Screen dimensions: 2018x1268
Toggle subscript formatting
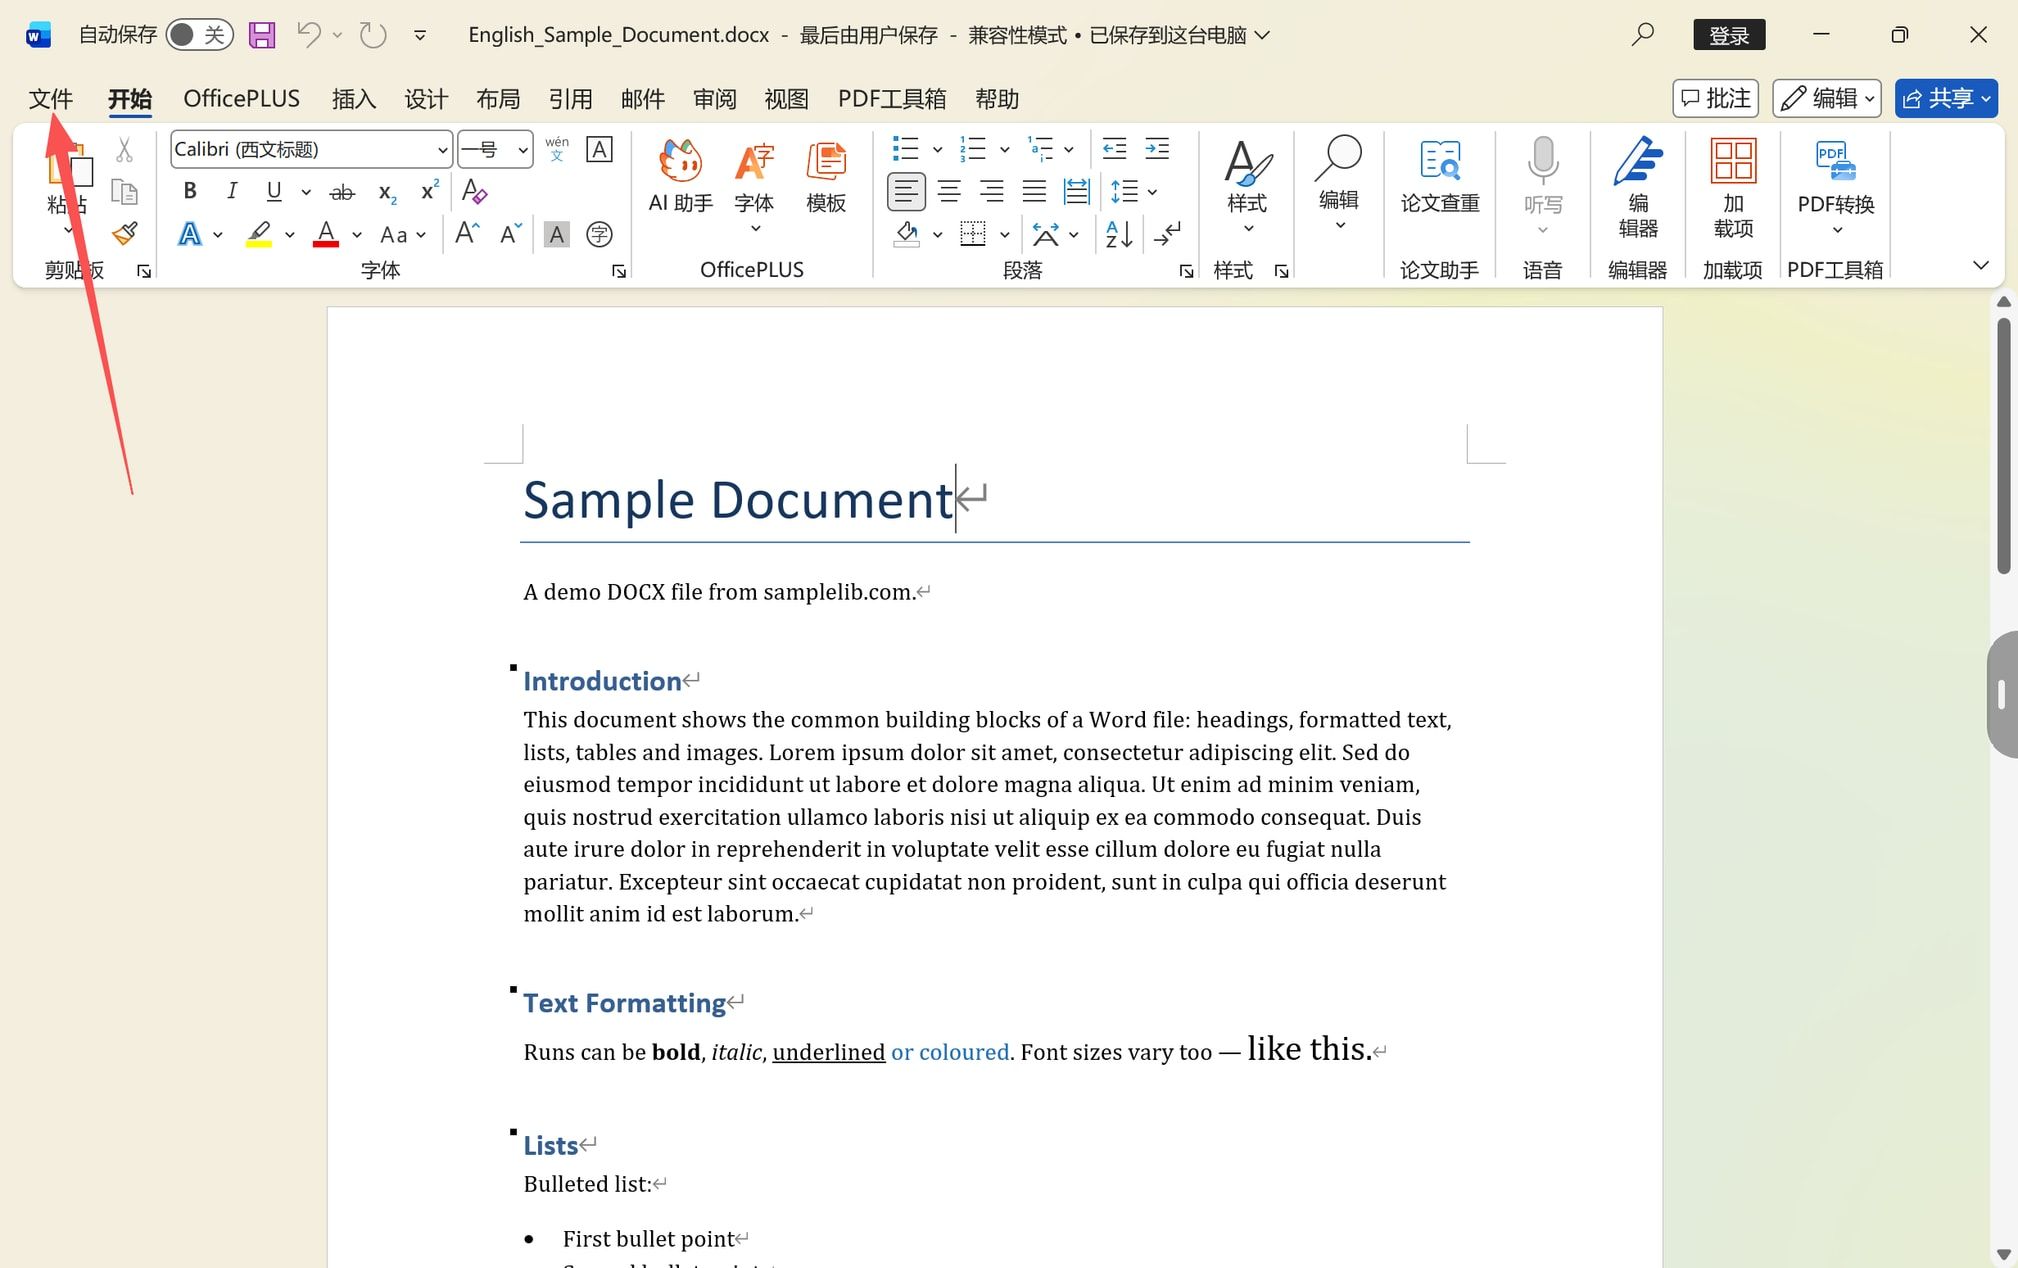click(387, 192)
